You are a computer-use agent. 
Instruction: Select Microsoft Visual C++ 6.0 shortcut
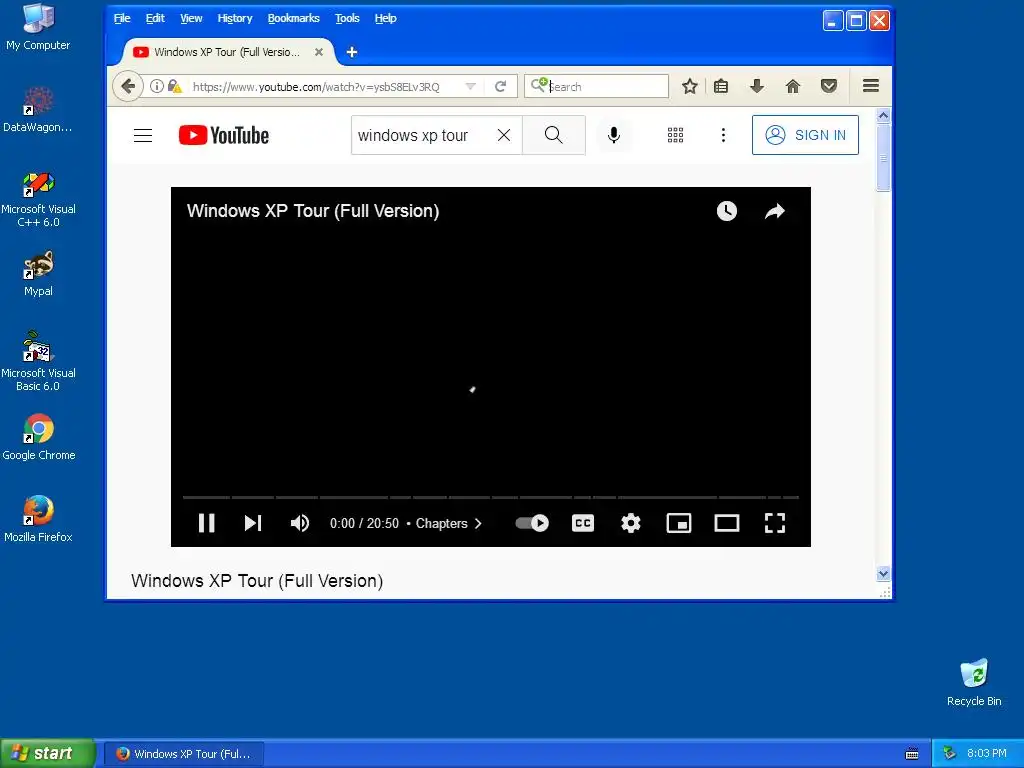click(x=39, y=199)
